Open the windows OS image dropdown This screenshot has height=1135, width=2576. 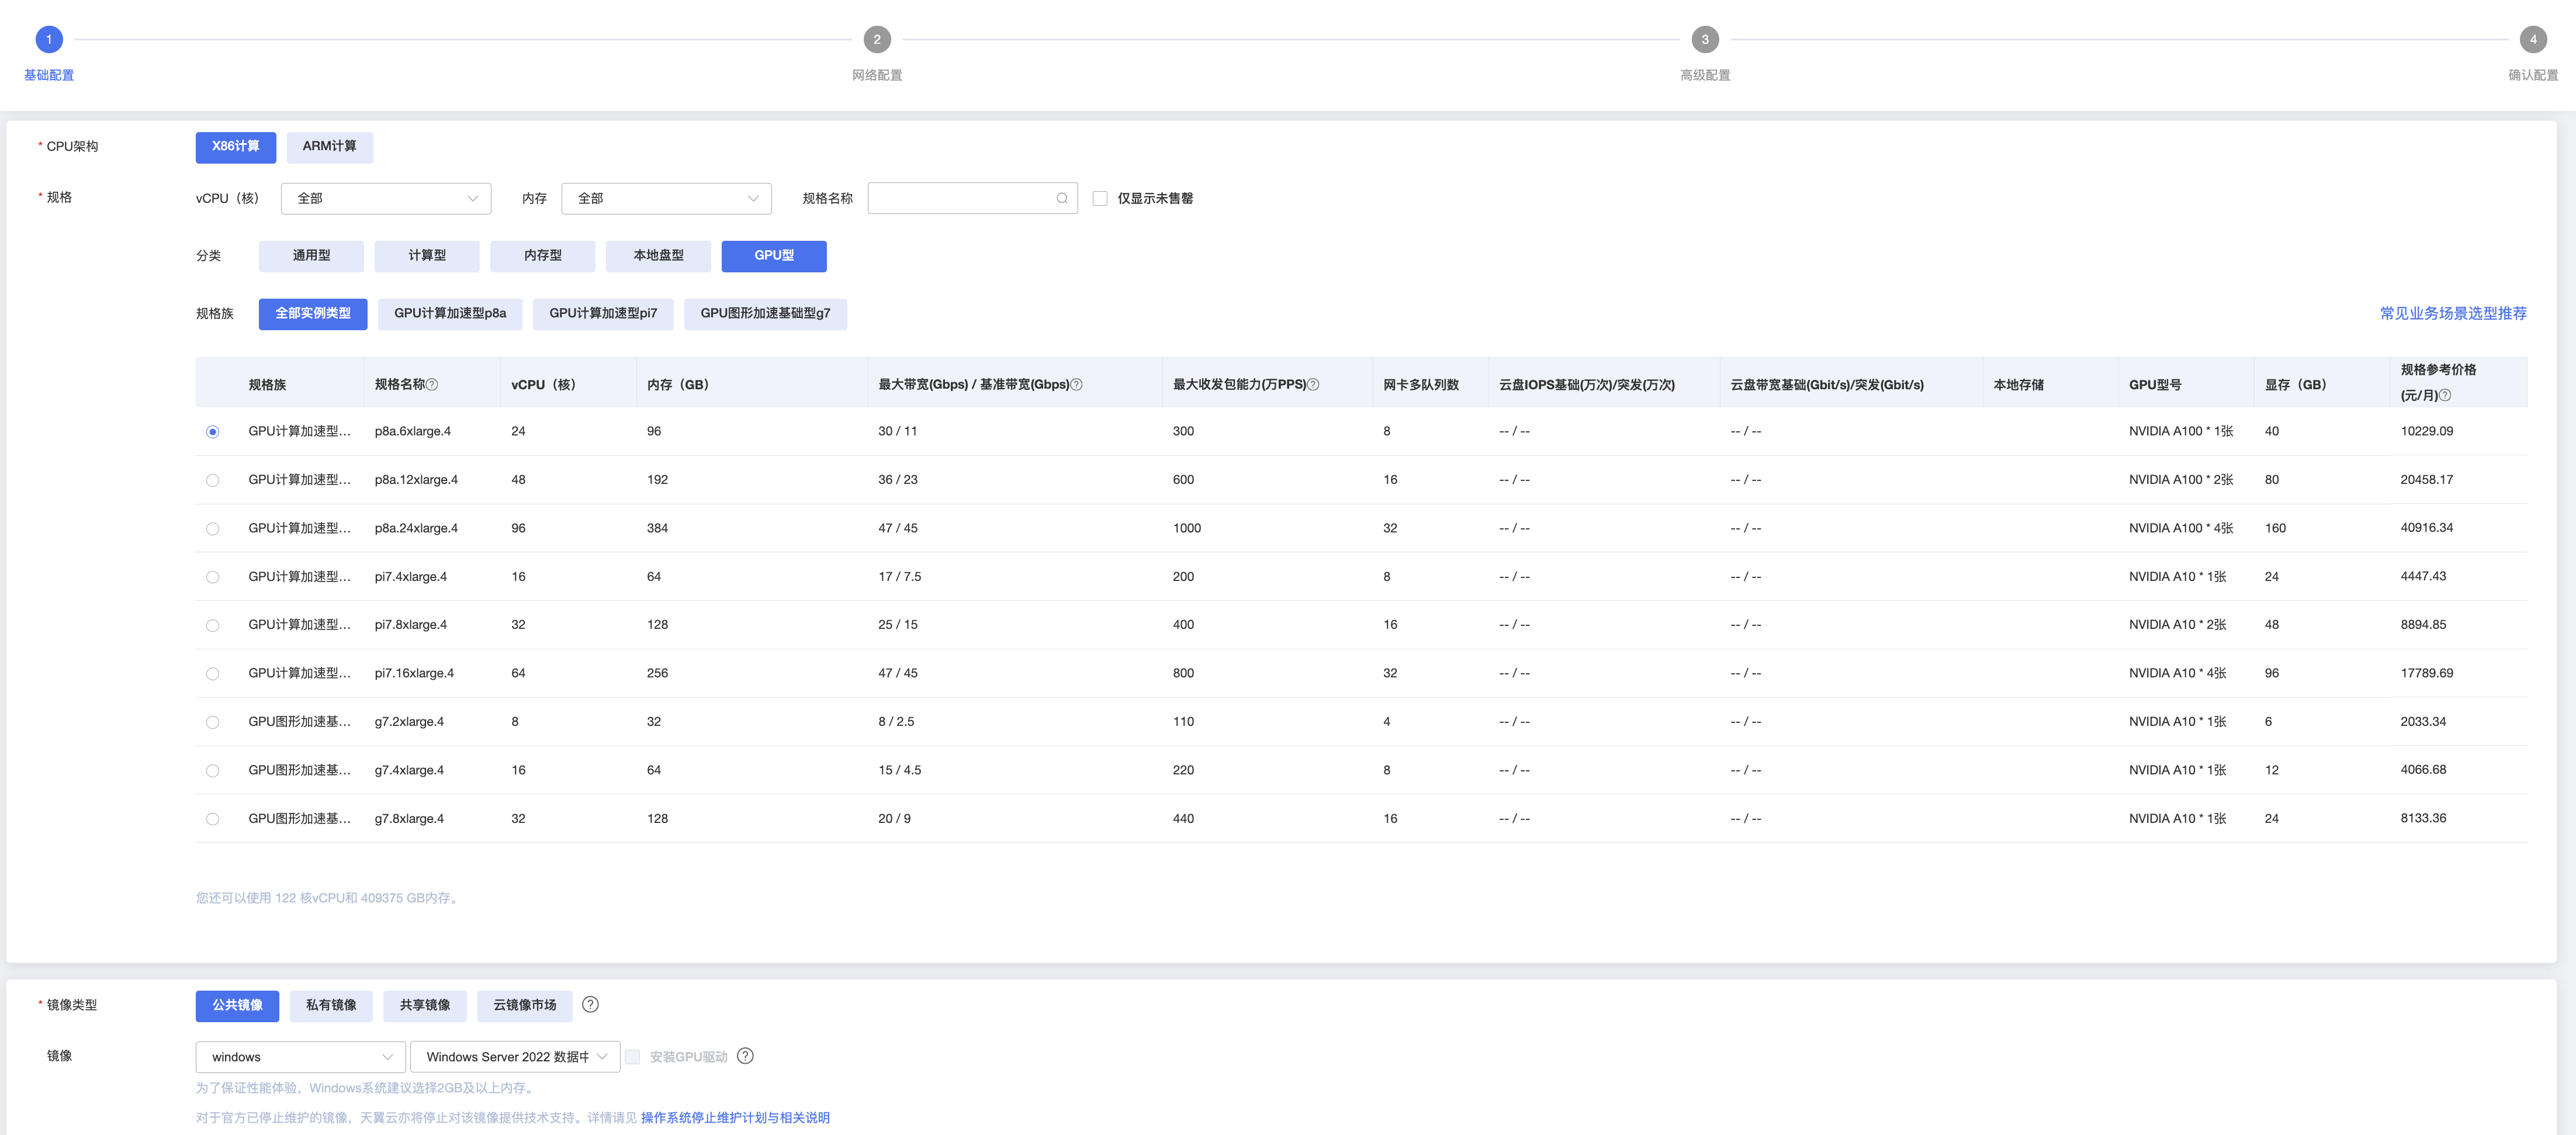pos(300,1057)
